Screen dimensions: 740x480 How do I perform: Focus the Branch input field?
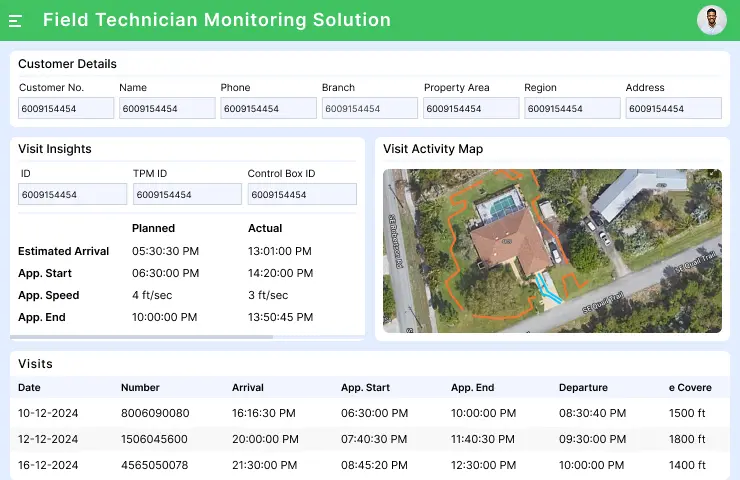369,108
